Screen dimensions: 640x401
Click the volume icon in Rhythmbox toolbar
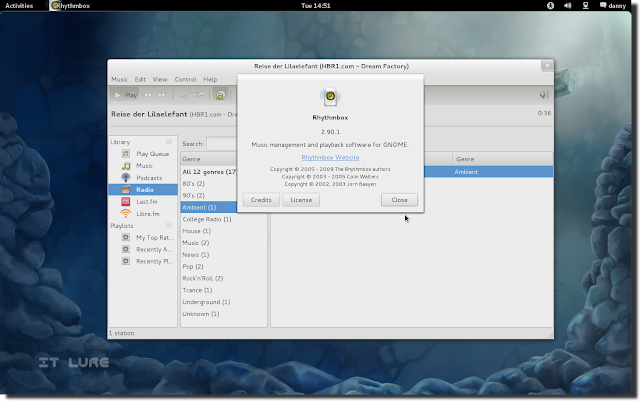[544, 95]
